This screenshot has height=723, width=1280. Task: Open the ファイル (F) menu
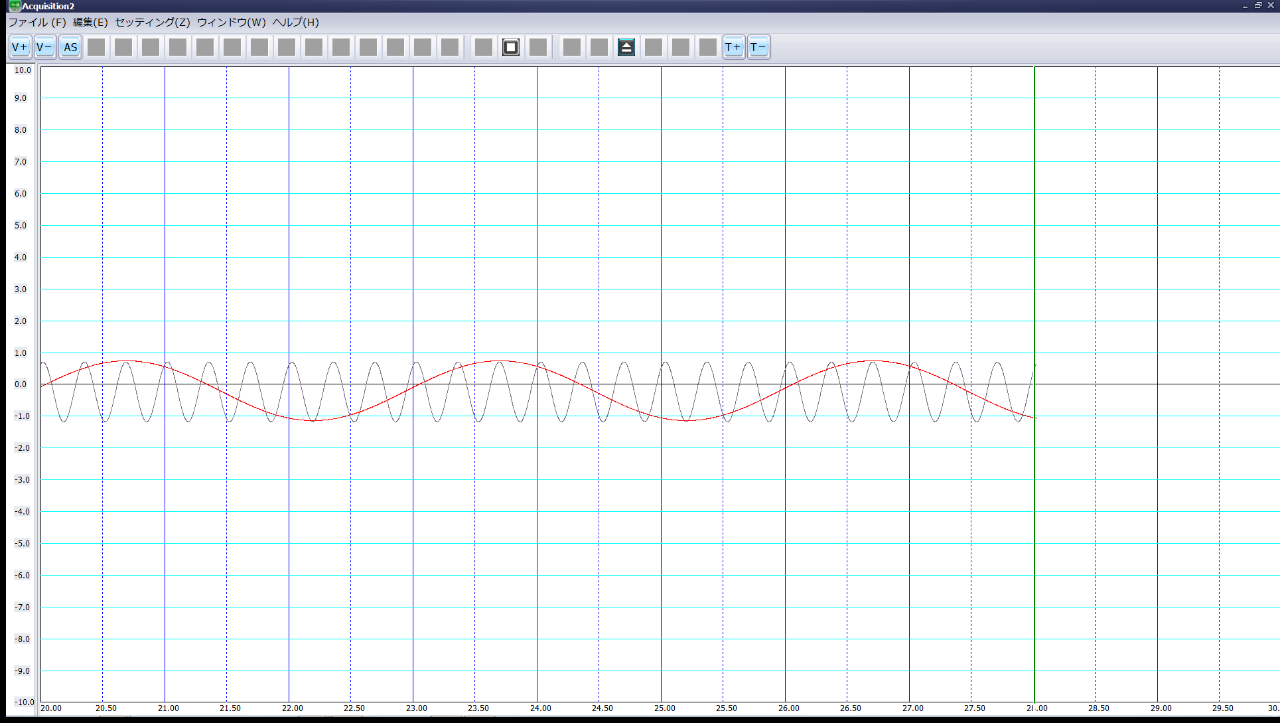click(x=37, y=22)
